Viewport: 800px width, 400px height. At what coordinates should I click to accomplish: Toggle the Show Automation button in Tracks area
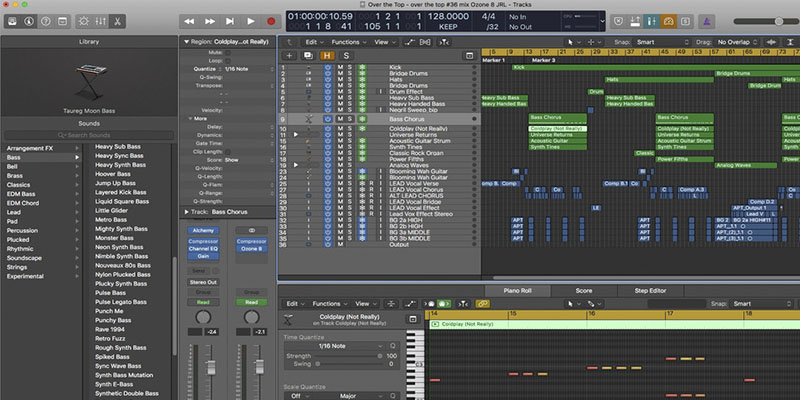click(x=410, y=42)
